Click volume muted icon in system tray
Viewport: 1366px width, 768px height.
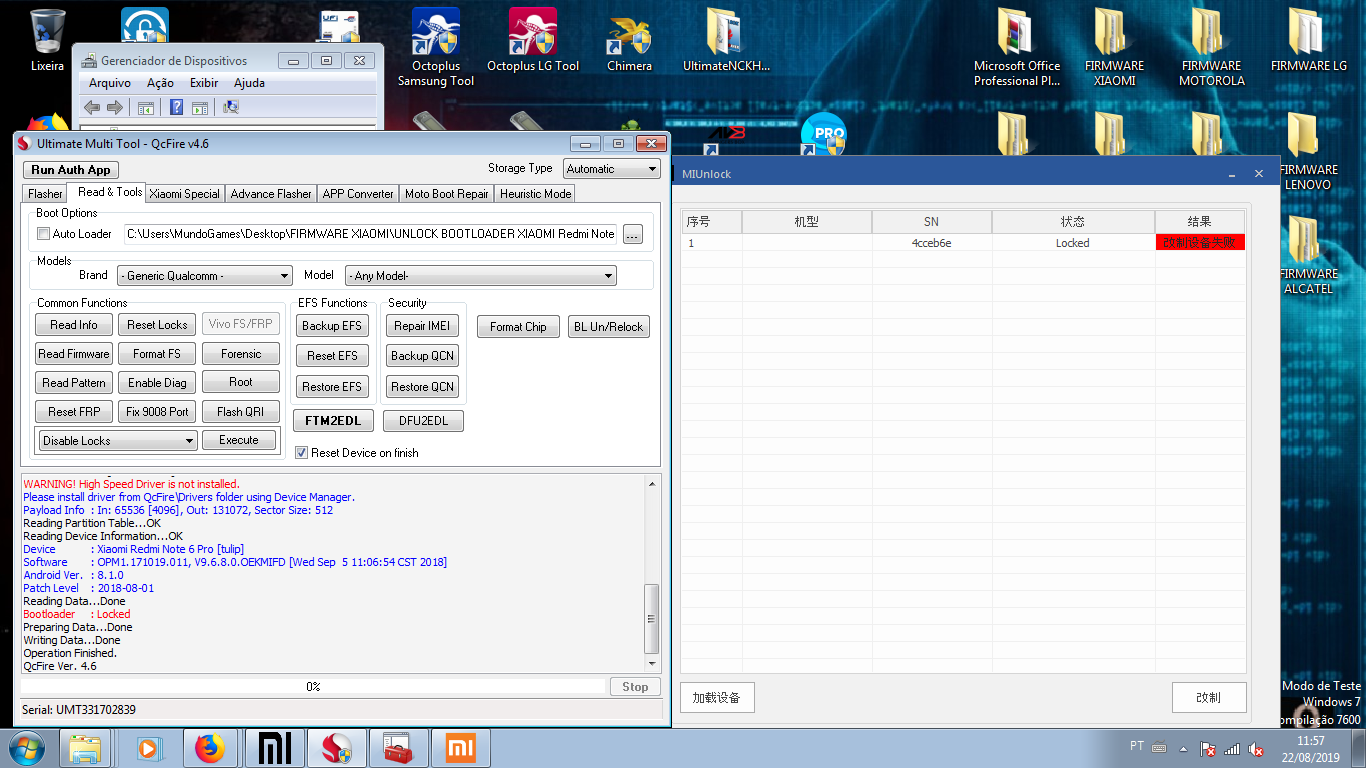tap(1255, 748)
